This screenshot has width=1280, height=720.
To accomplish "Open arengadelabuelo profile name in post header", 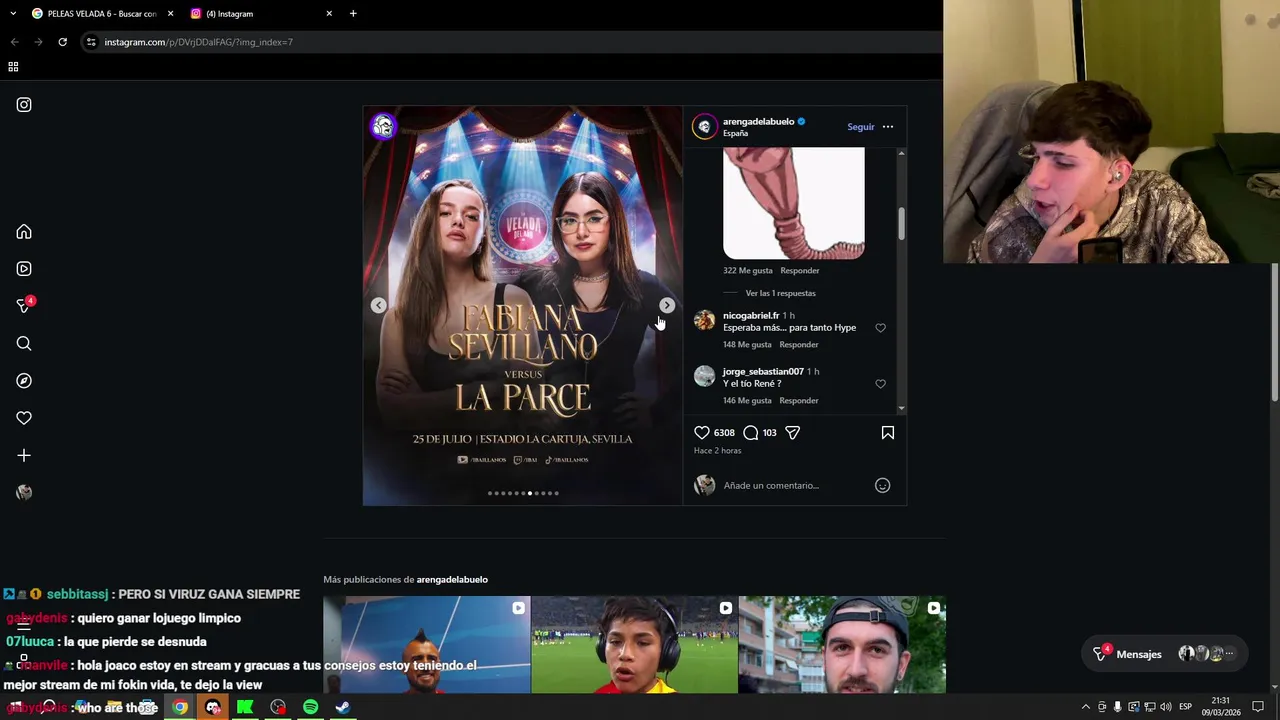I will click(758, 122).
